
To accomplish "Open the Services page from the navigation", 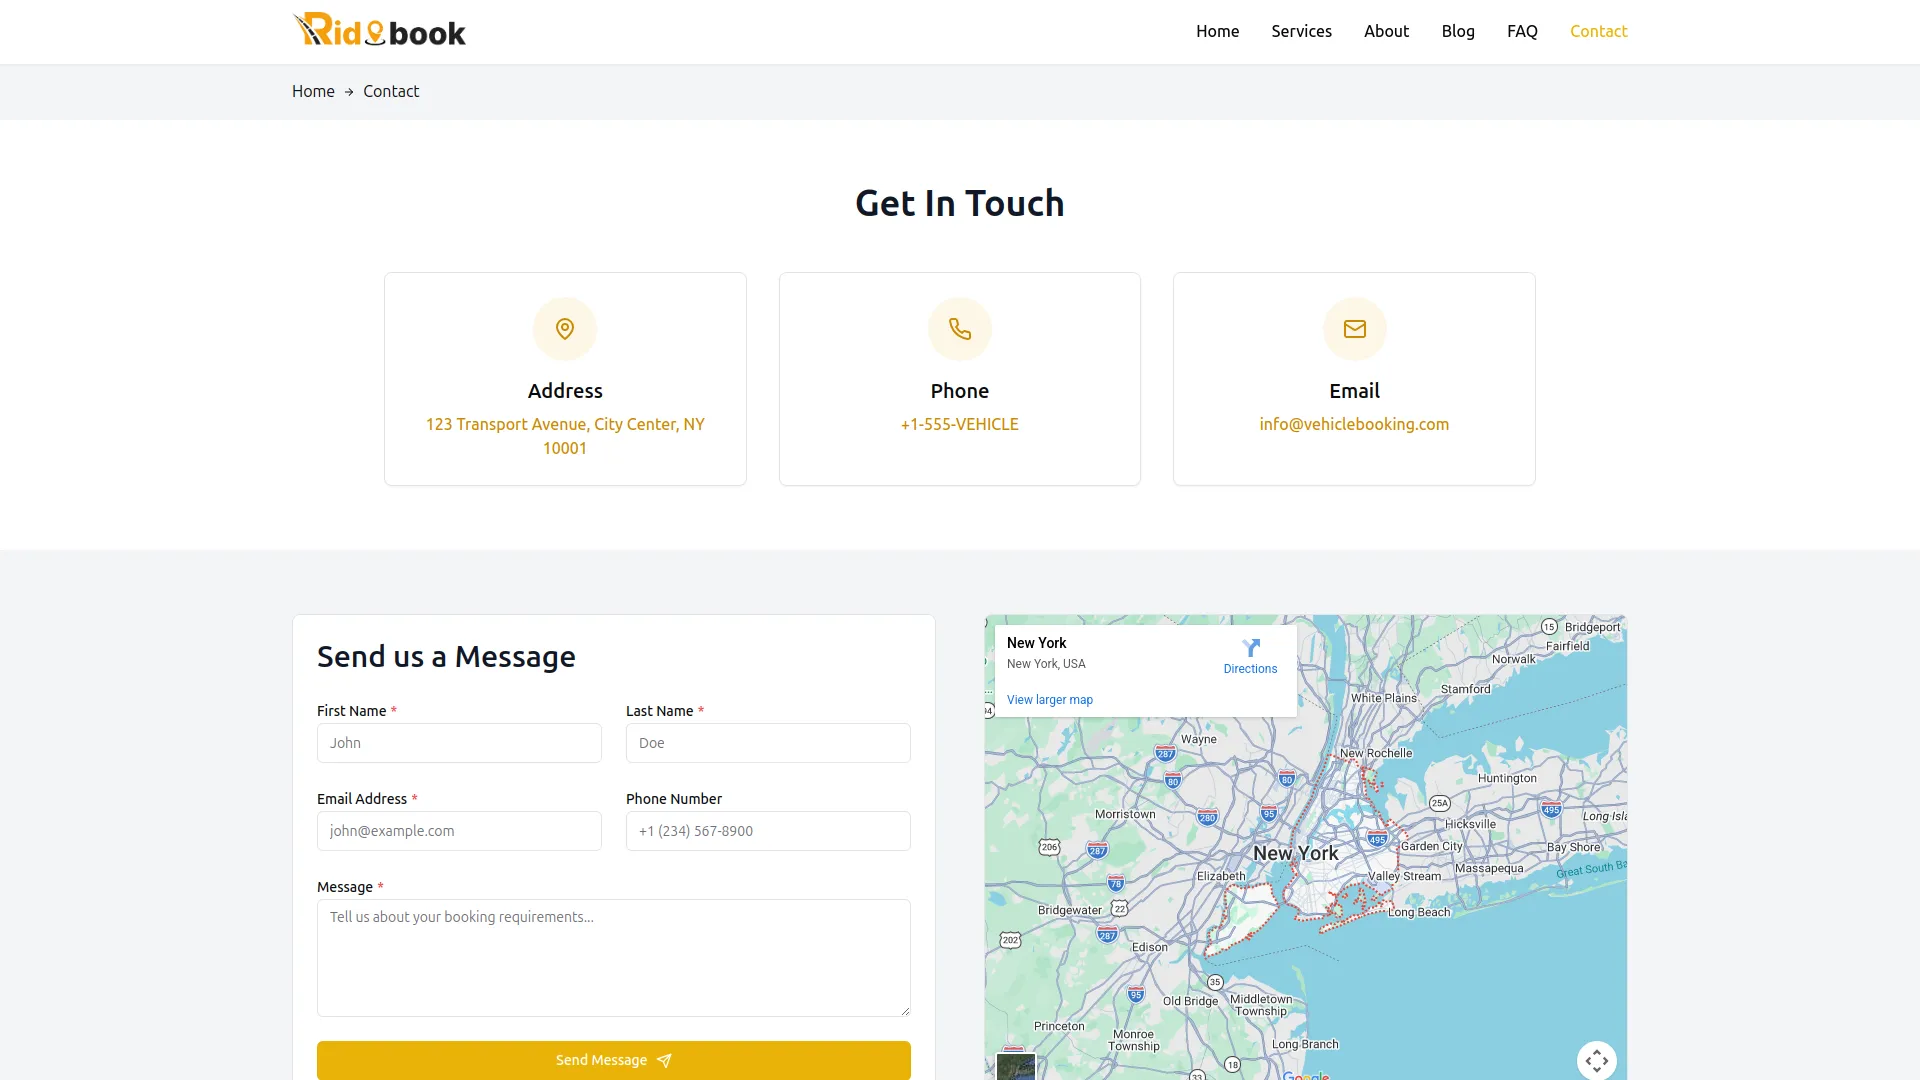I will [1301, 31].
